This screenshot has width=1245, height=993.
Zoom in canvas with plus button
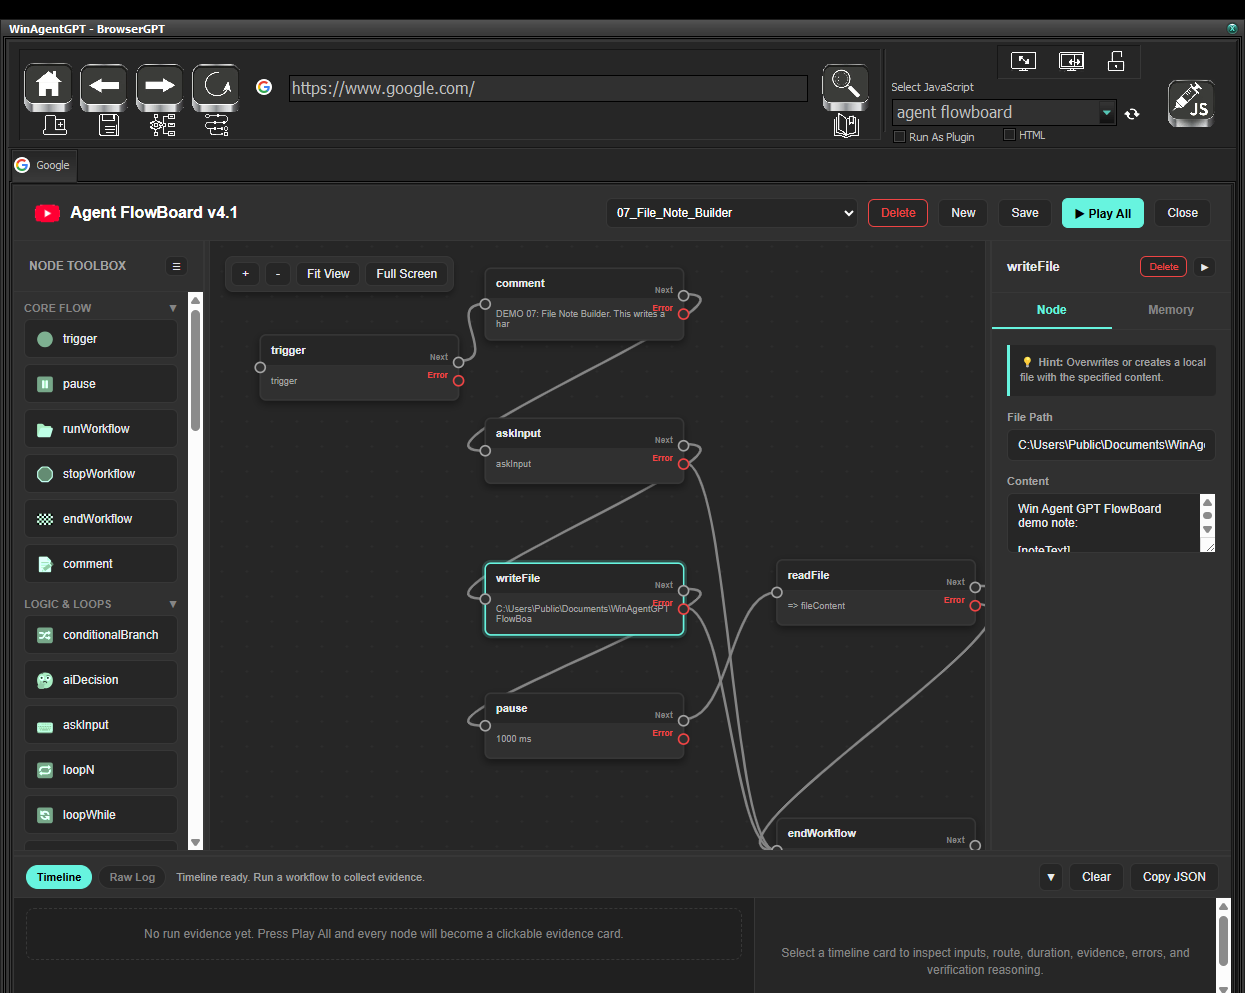(x=246, y=274)
